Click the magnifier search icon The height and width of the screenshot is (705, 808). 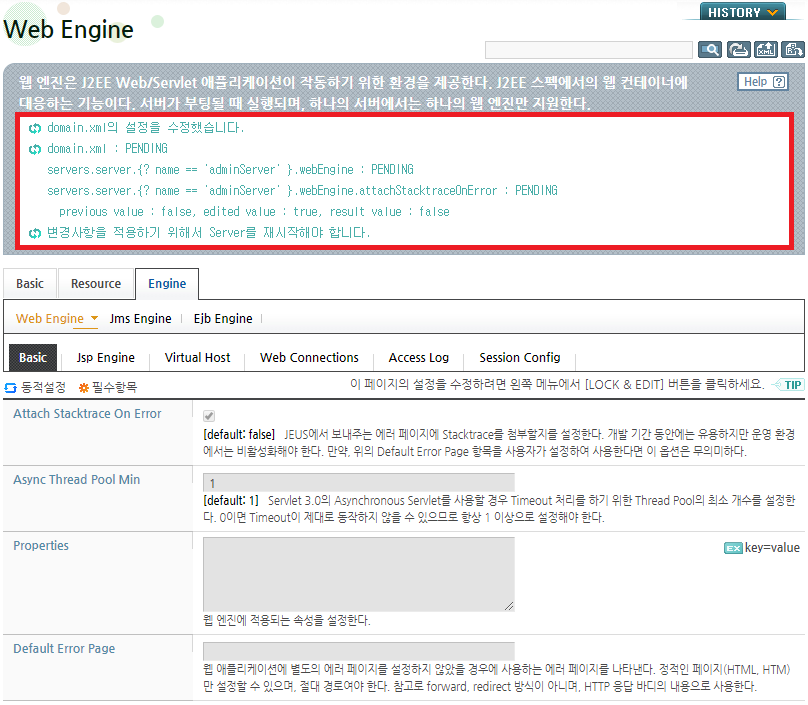(710, 50)
